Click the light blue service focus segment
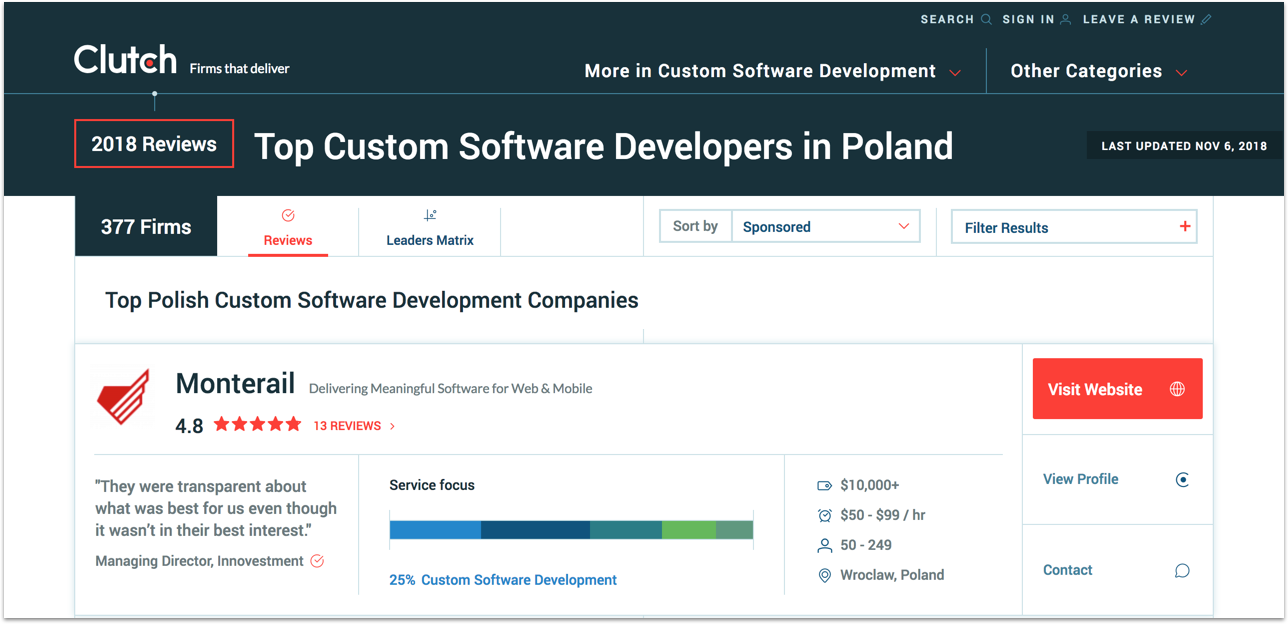 tap(435, 530)
